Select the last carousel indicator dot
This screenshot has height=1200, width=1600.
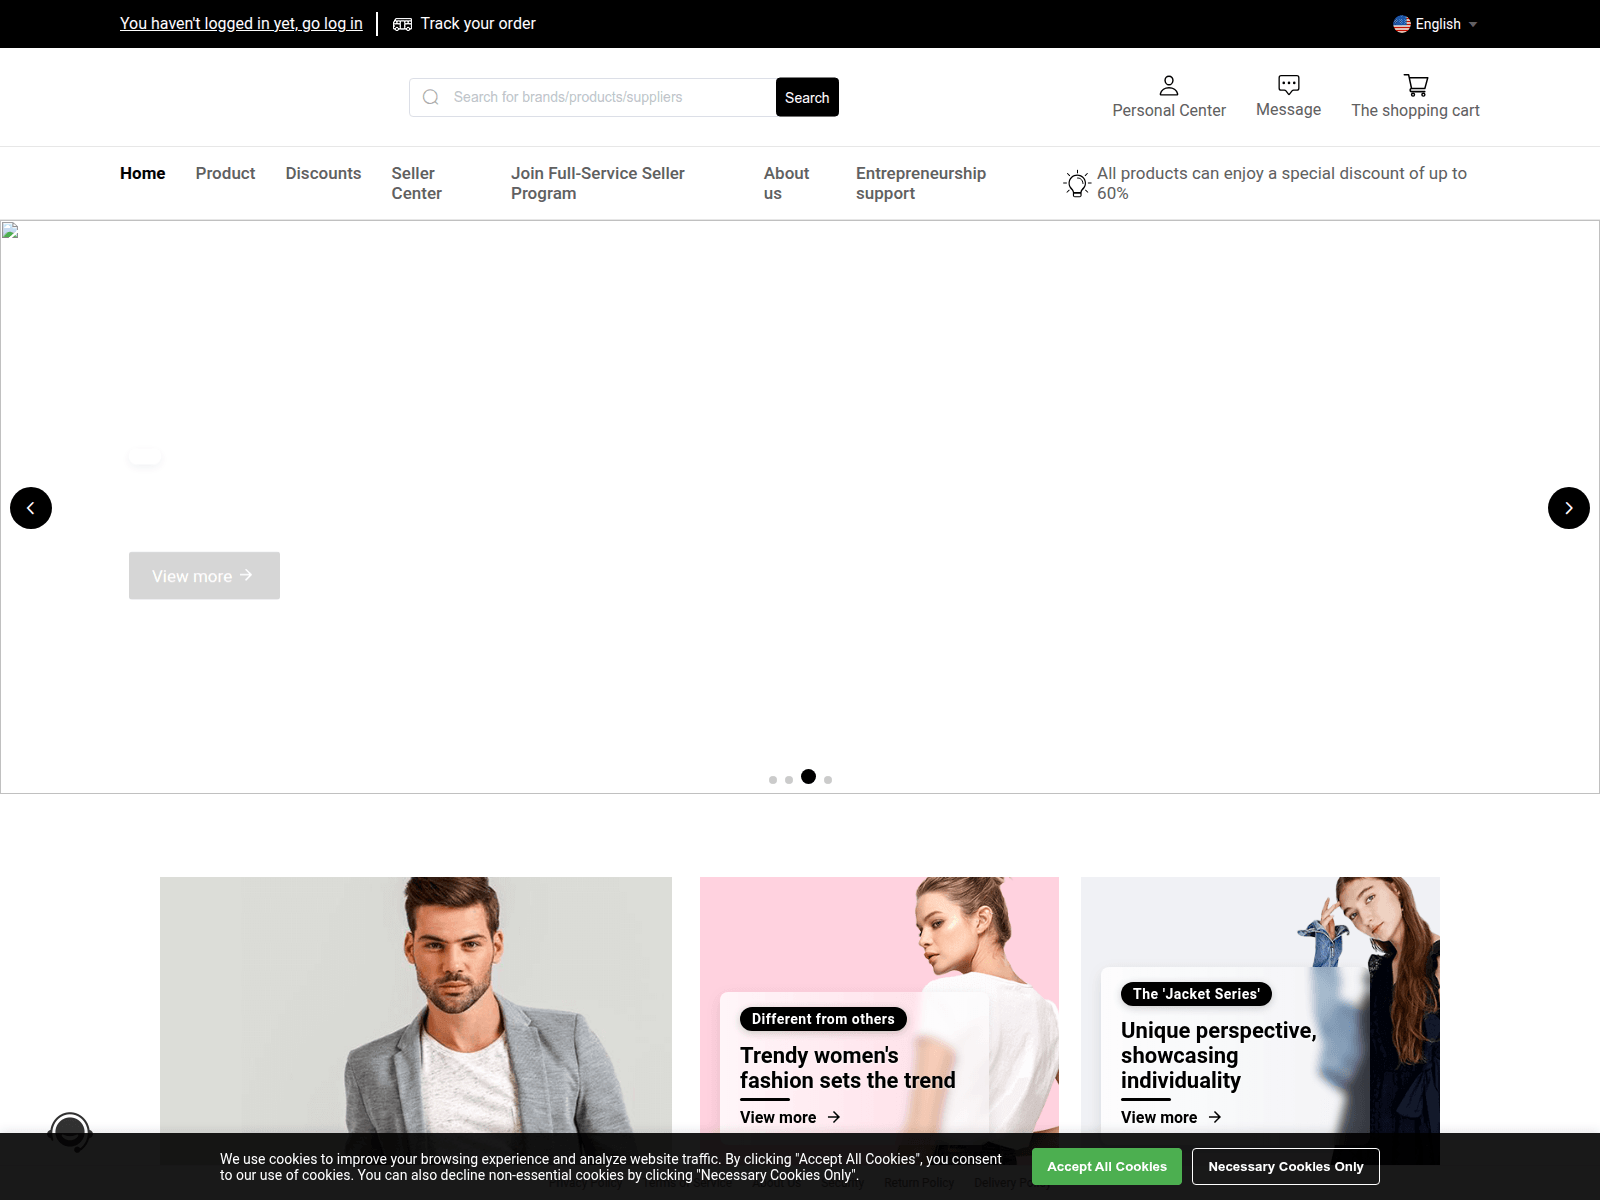point(828,779)
